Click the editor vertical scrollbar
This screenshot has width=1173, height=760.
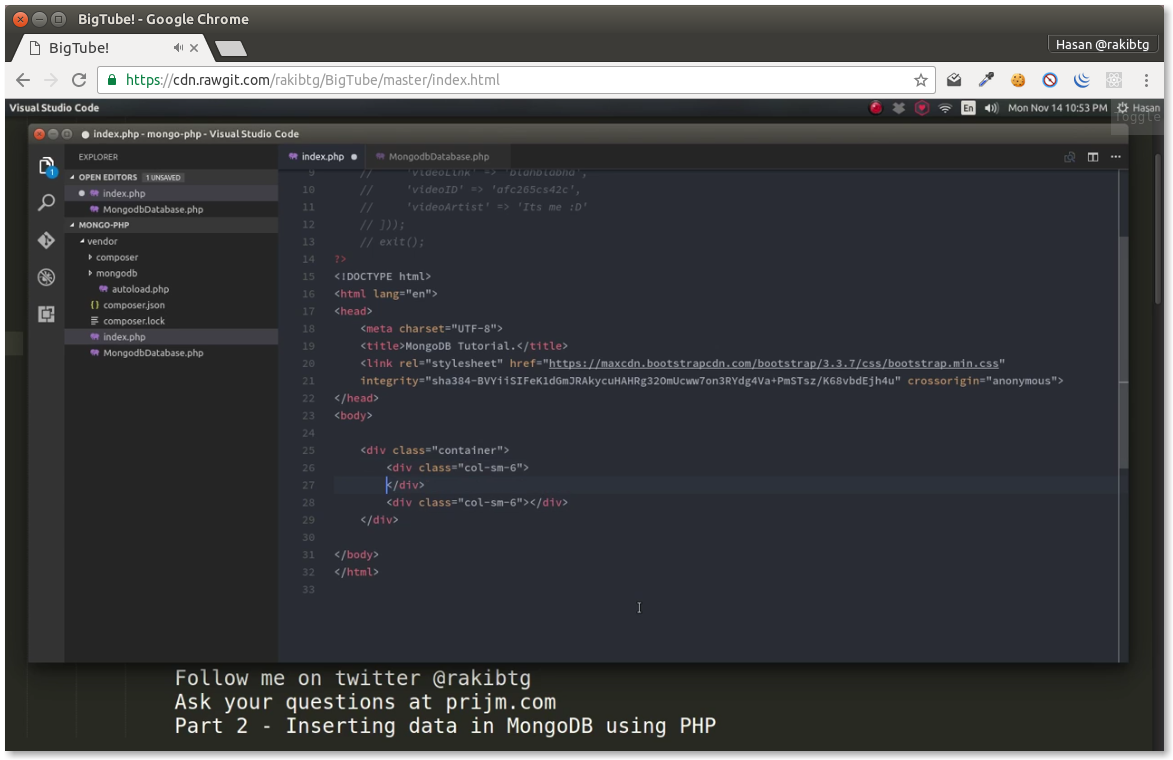[1123, 352]
